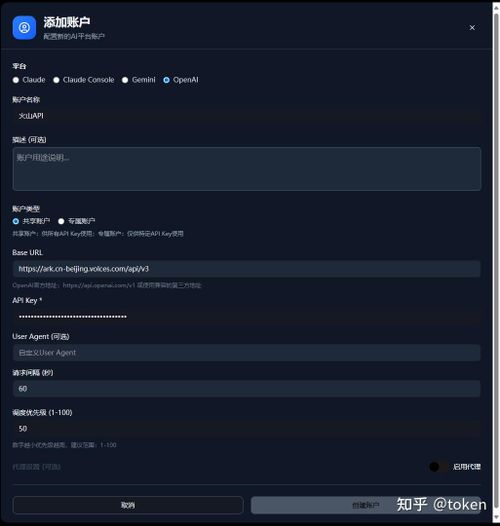This screenshot has width=500, height=526.
Task: Click the vertical scrollbar on the right
Action: 496,263
